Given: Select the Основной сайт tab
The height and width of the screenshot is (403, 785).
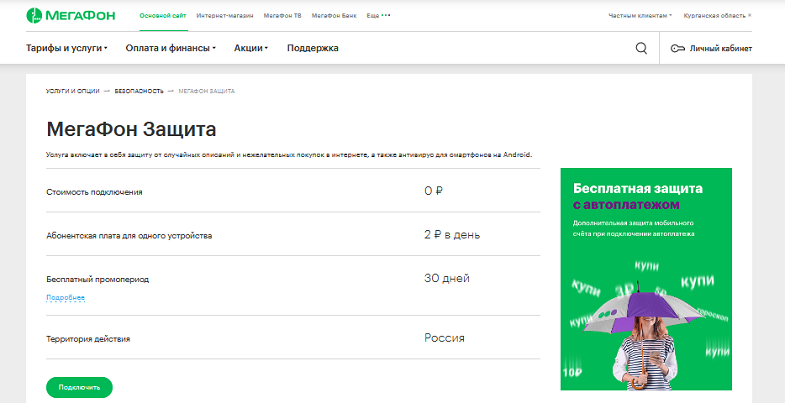Looking at the screenshot, I should tap(163, 16).
